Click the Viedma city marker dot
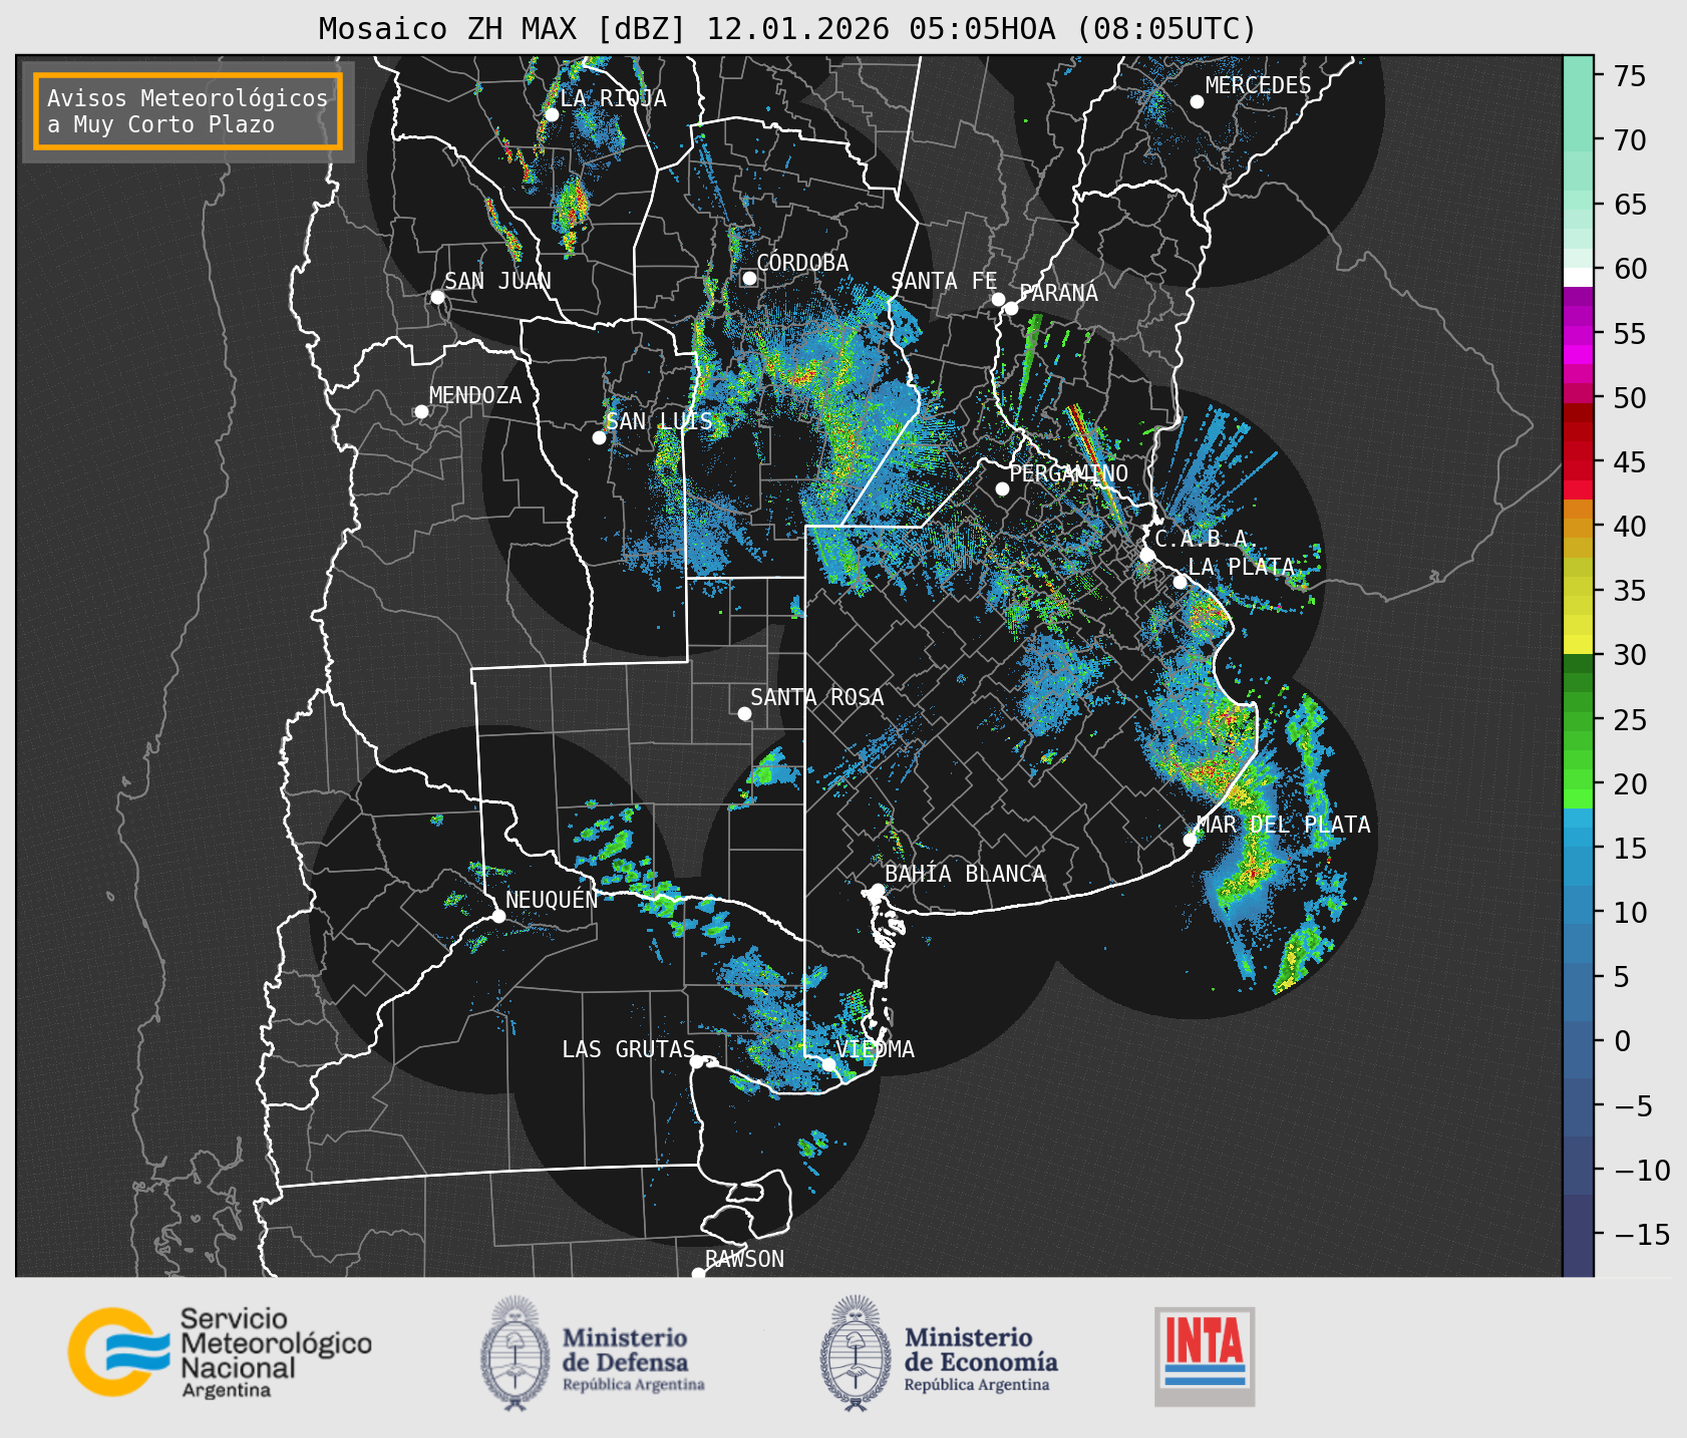This screenshot has height=1438, width=1687. (829, 1064)
